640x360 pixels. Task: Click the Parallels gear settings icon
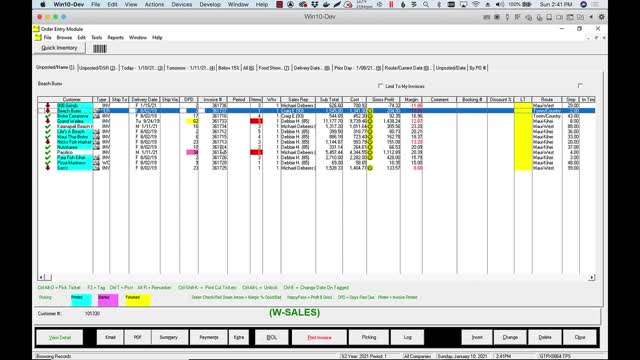point(601,17)
